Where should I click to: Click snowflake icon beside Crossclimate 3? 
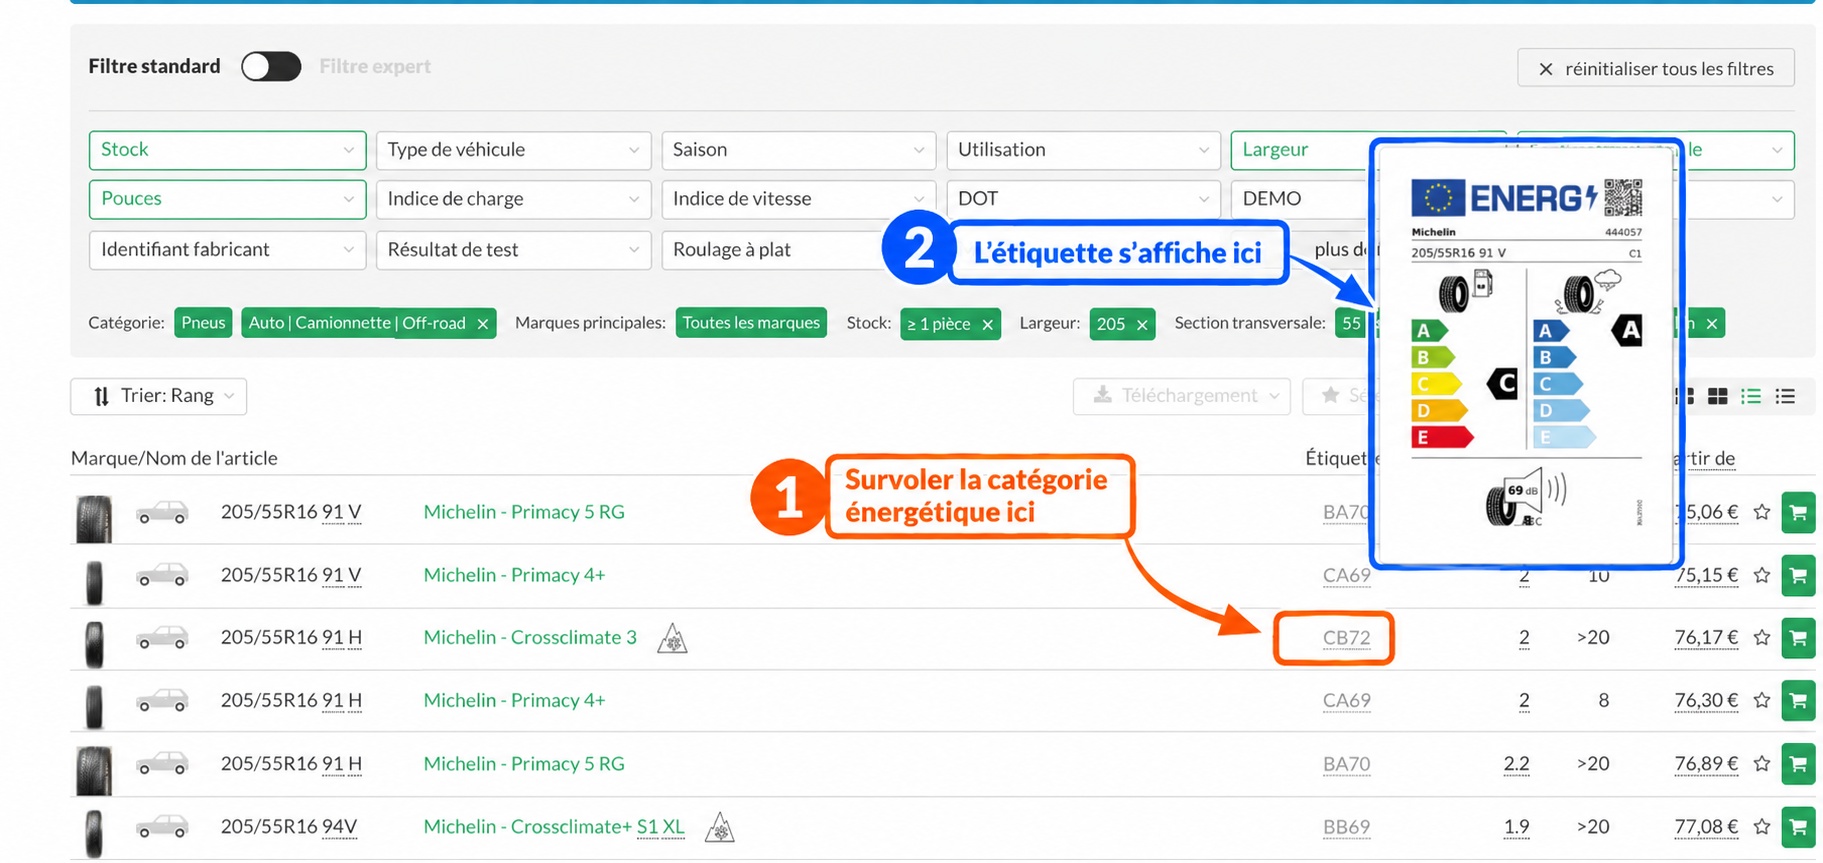click(x=672, y=638)
